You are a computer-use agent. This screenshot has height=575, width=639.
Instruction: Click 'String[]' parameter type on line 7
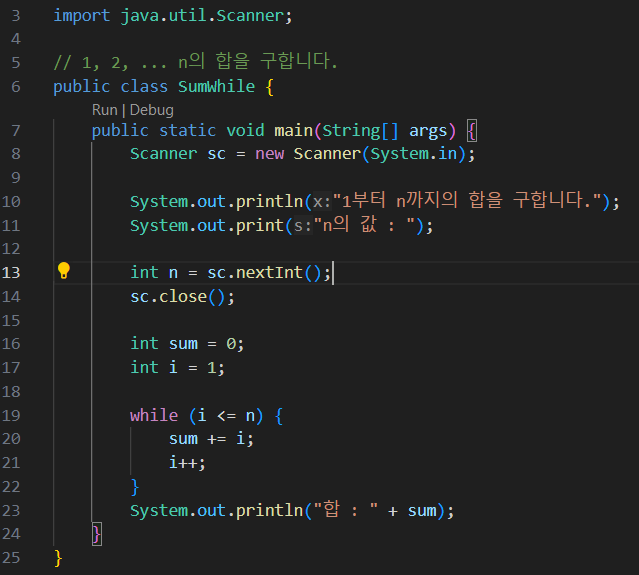tap(360, 130)
